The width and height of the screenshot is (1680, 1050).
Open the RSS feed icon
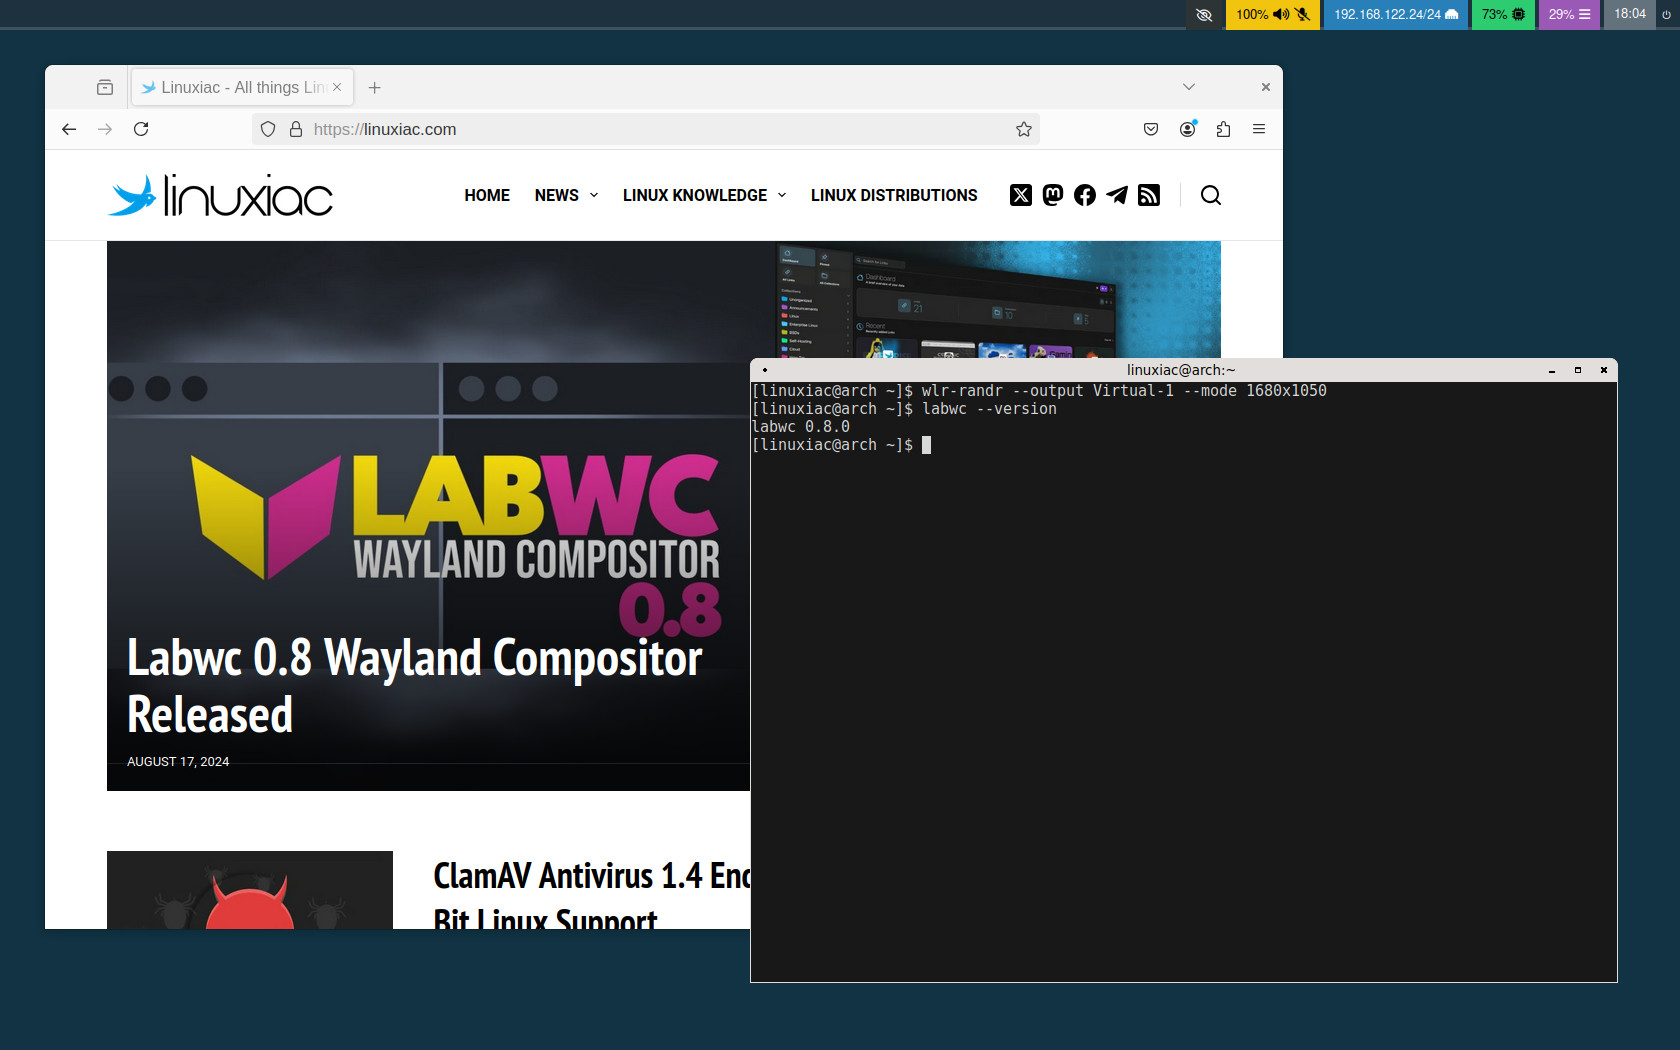click(1149, 195)
